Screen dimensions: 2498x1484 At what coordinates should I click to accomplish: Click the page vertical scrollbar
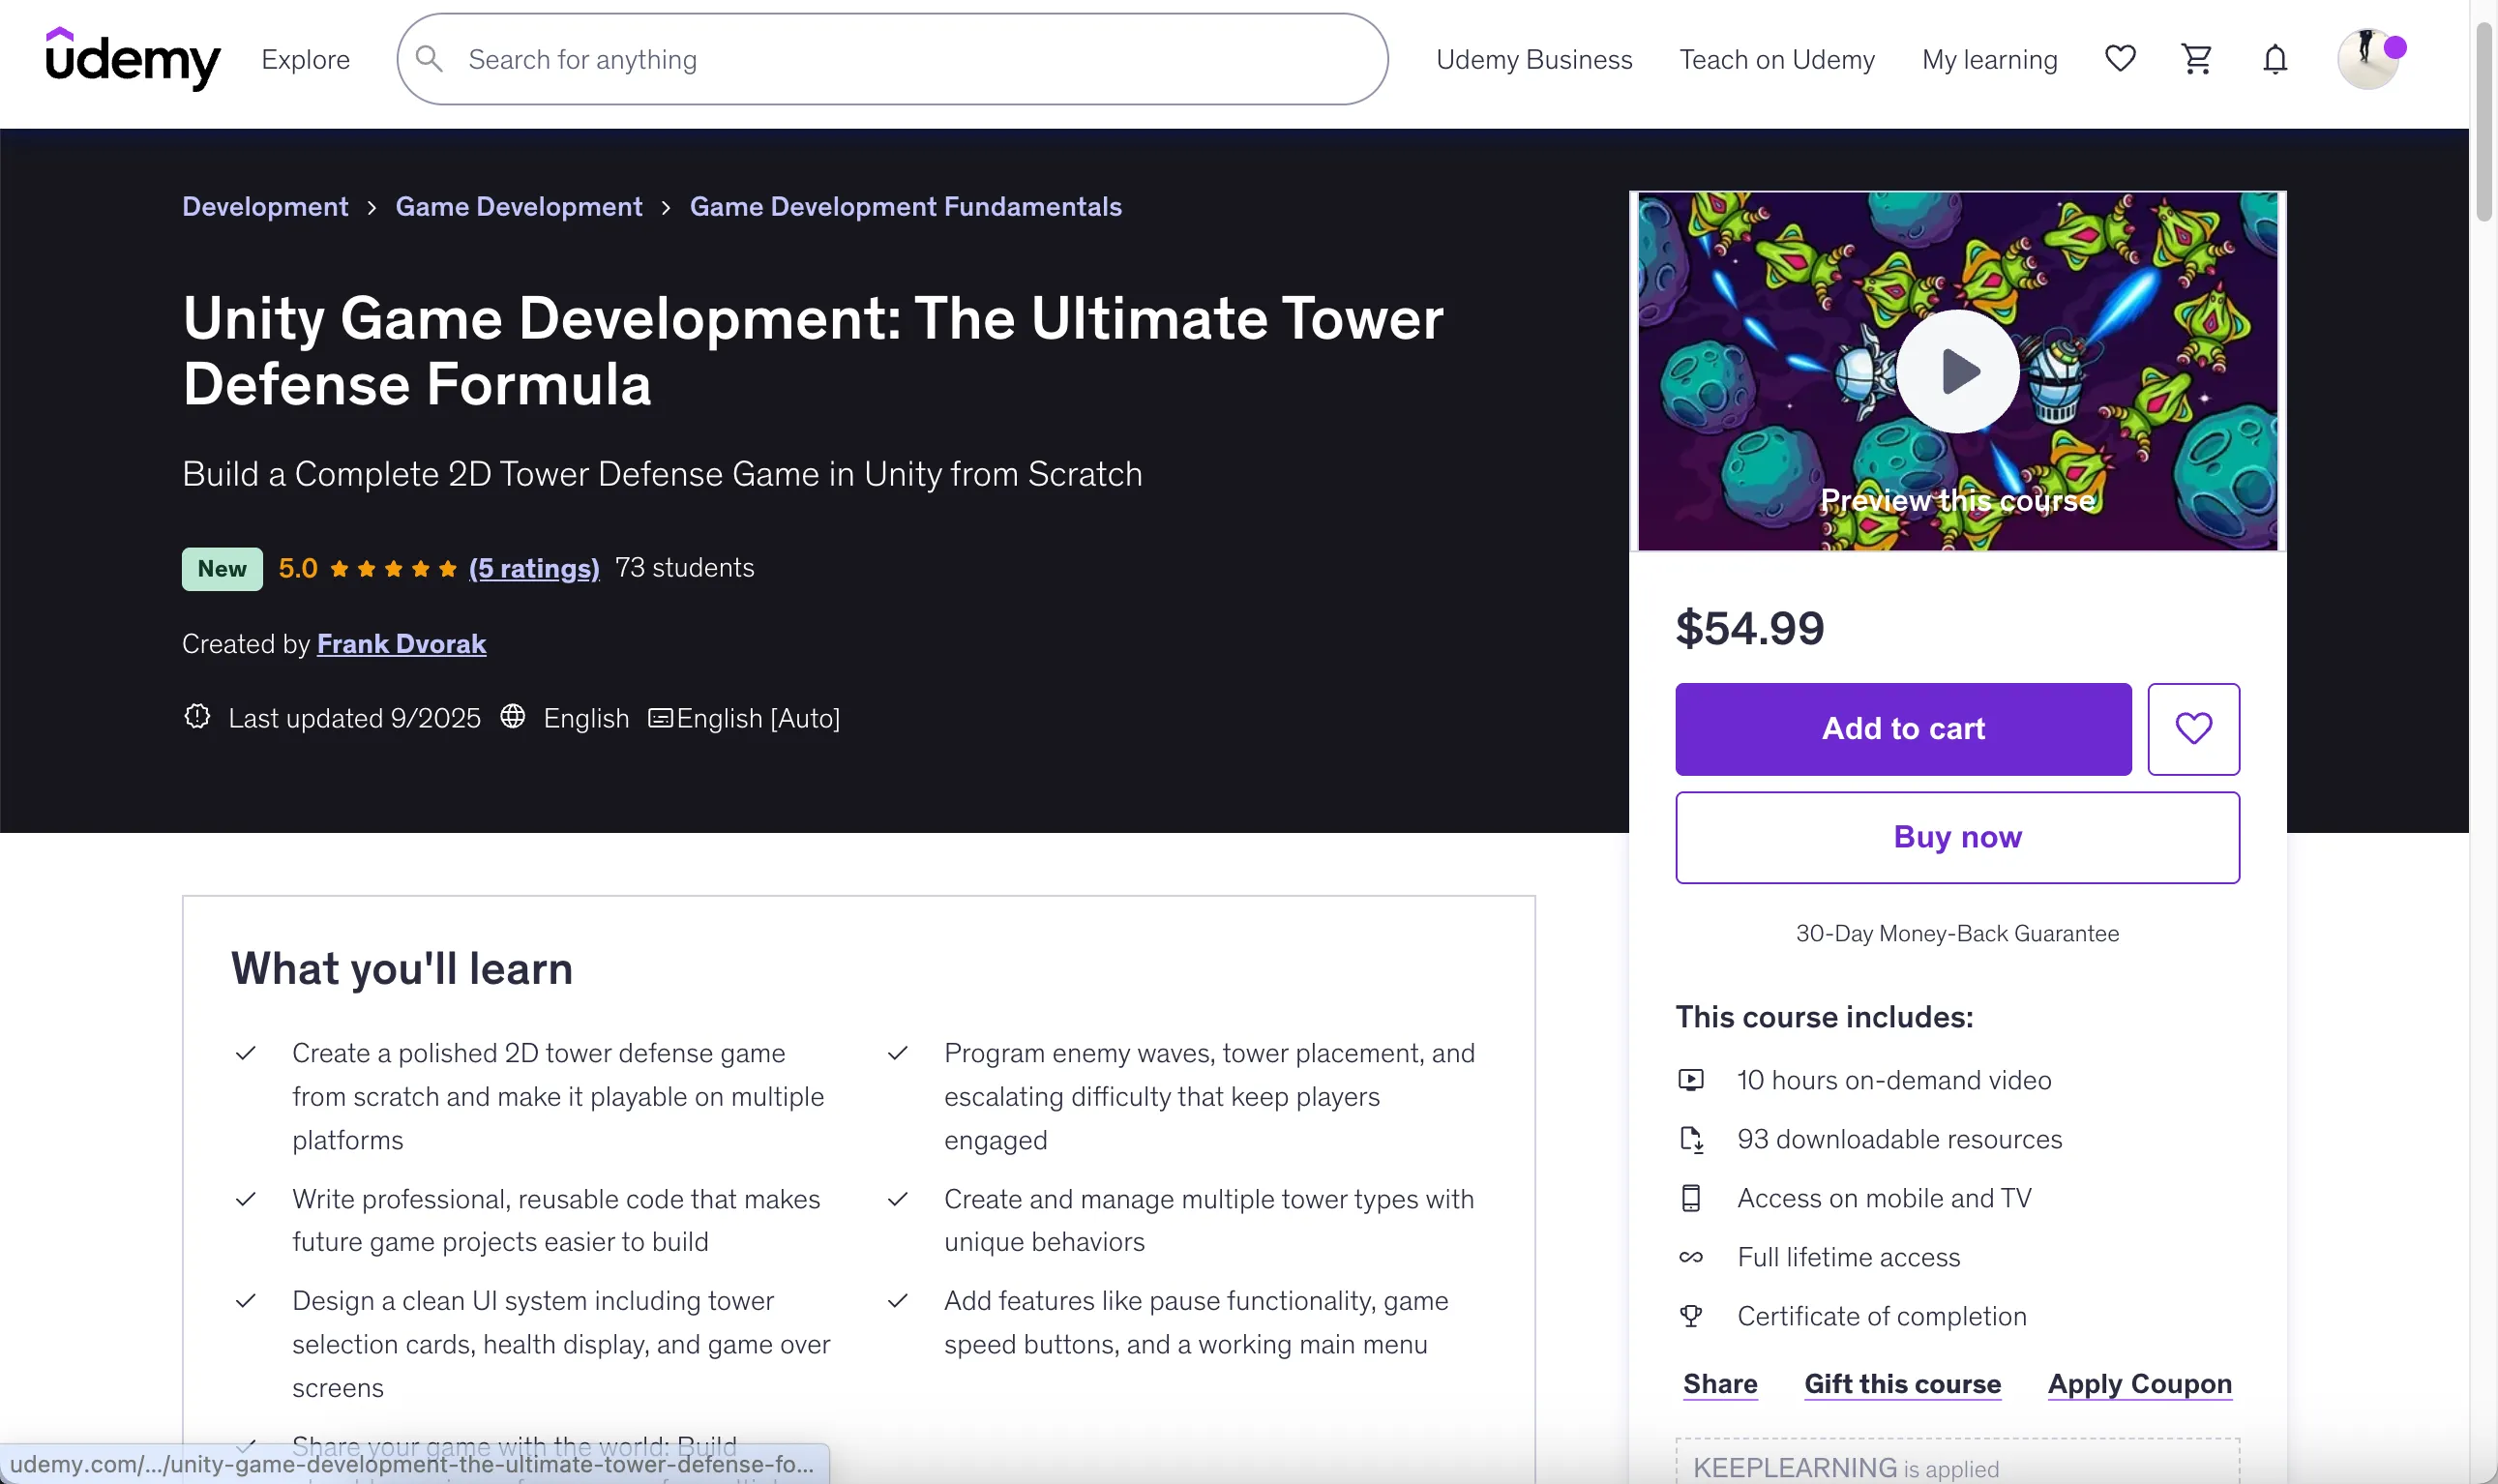(2483, 120)
